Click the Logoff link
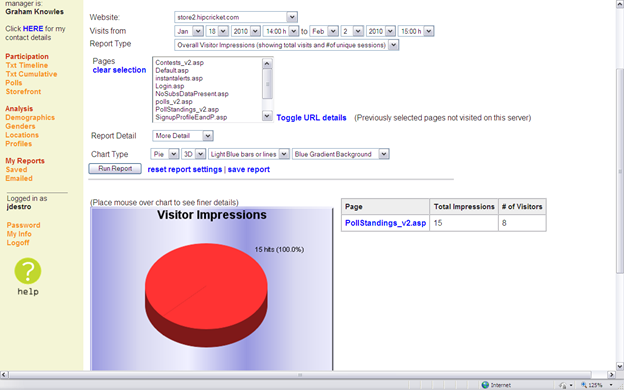The width and height of the screenshot is (624, 390). 18,243
